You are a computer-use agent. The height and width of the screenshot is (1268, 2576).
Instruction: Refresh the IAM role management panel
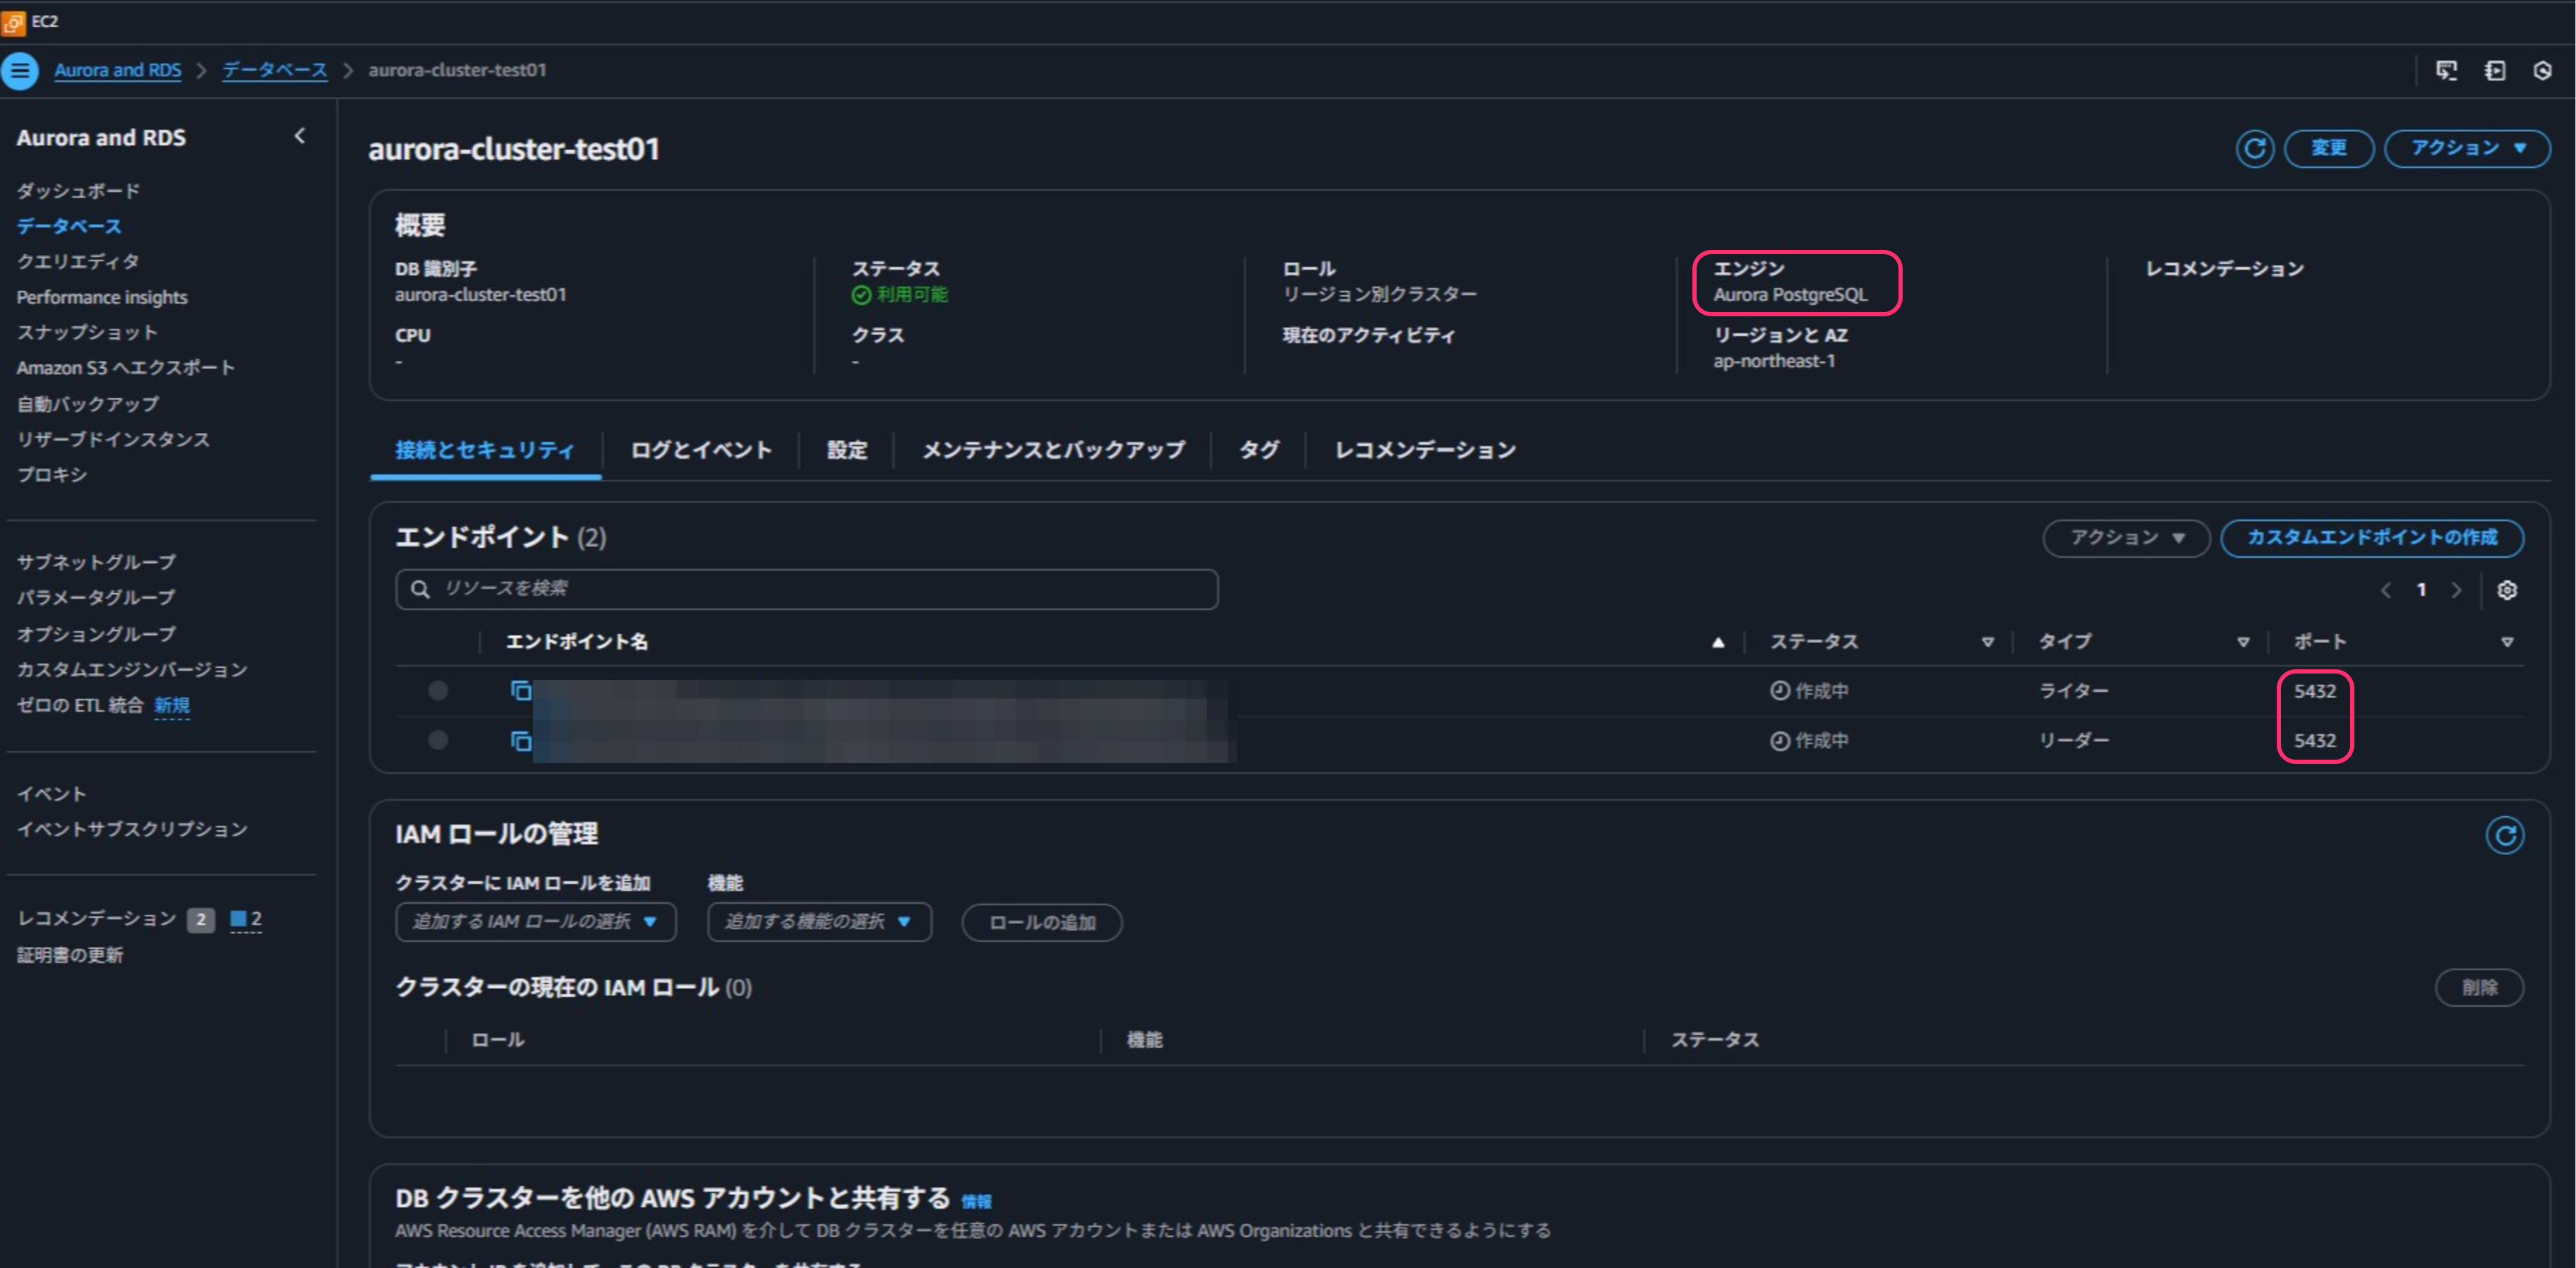2506,836
